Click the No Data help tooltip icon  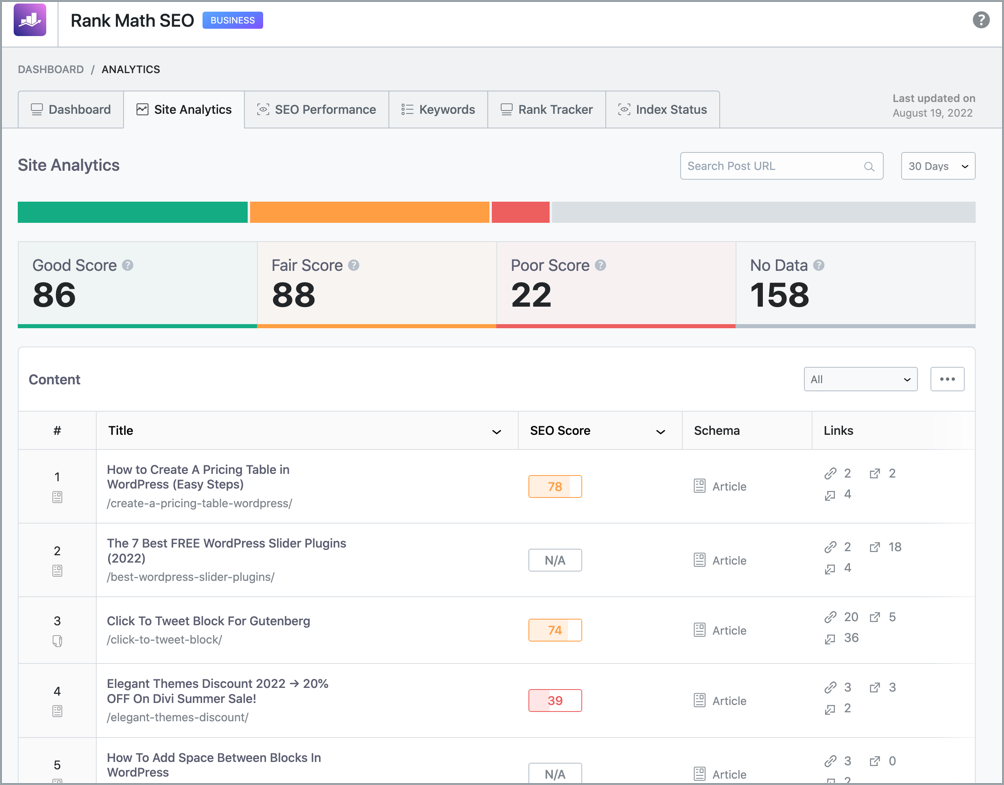tap(819, 266)
